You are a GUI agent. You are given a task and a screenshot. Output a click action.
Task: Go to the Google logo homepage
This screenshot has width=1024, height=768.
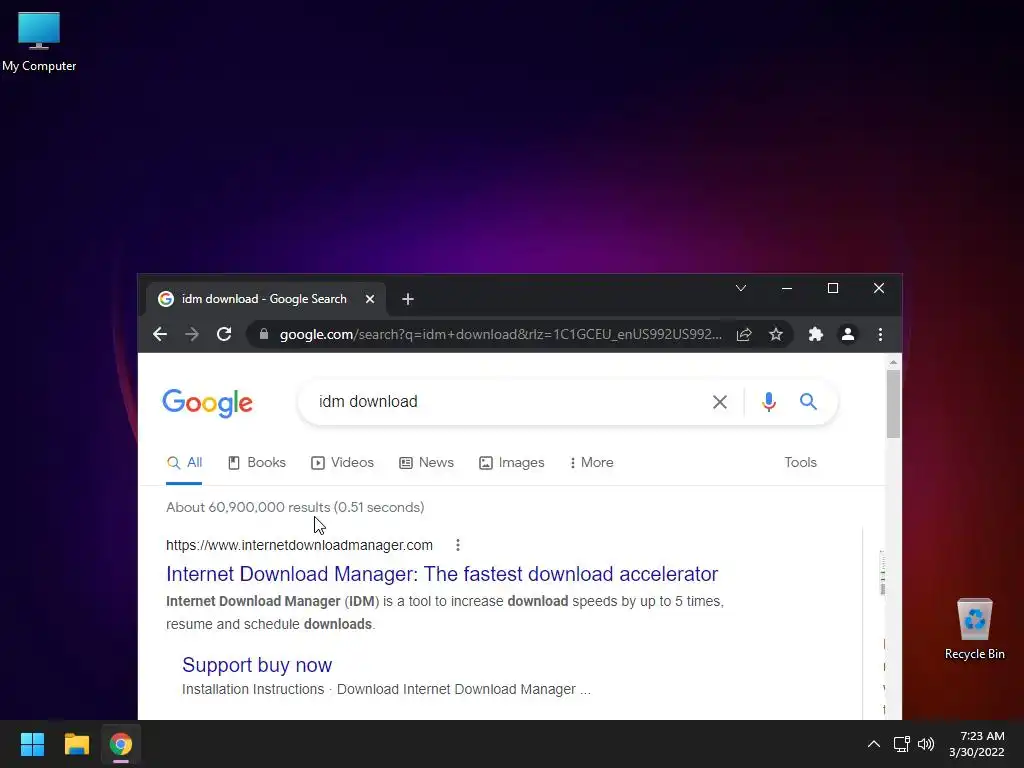[x=208, y=403]
